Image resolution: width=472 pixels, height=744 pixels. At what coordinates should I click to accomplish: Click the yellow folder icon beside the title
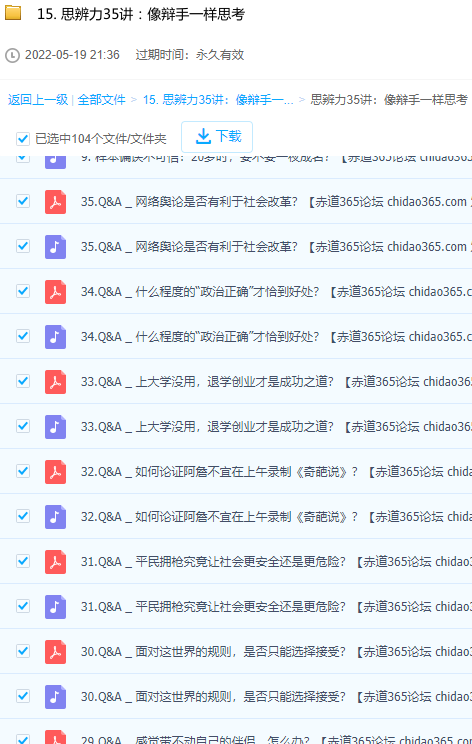(13, 13)
